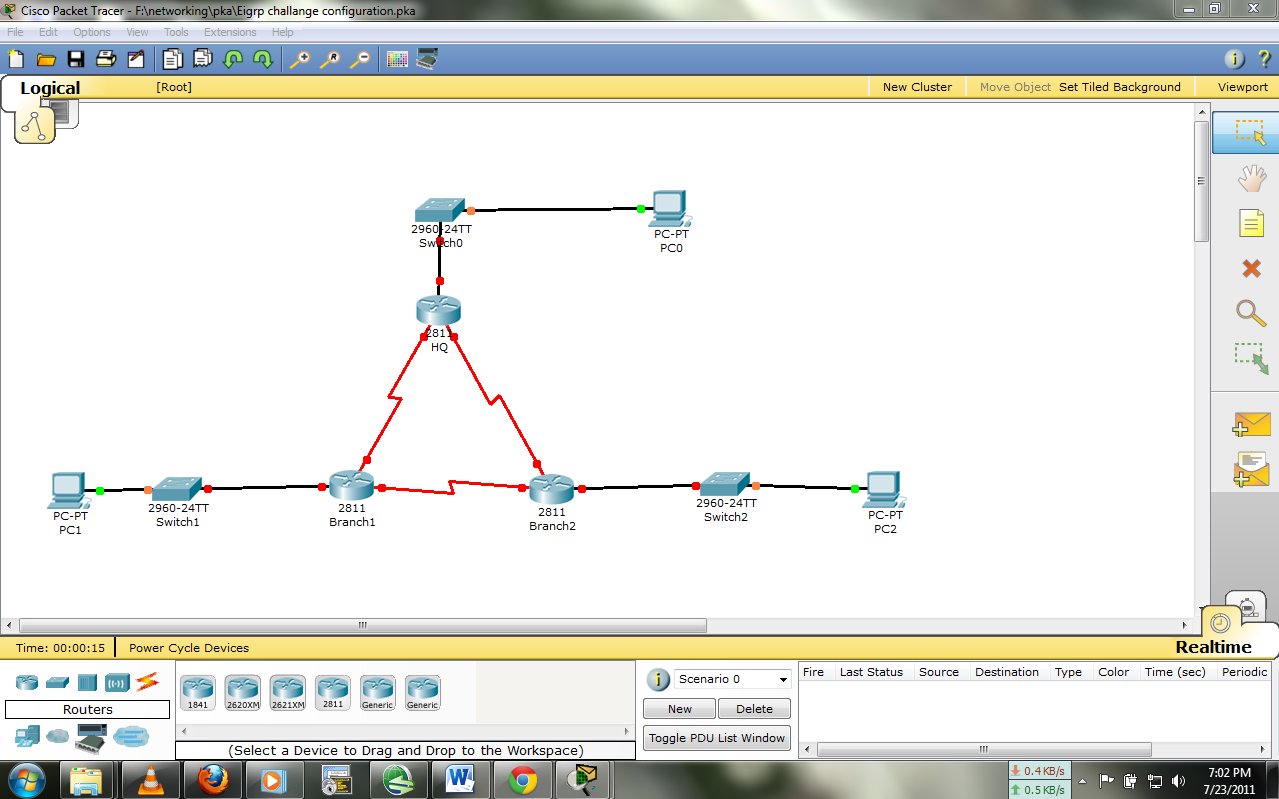Zoom out with the minus magnifier
The width and height of the screenshot is (1279, 799).
point(359,59)
